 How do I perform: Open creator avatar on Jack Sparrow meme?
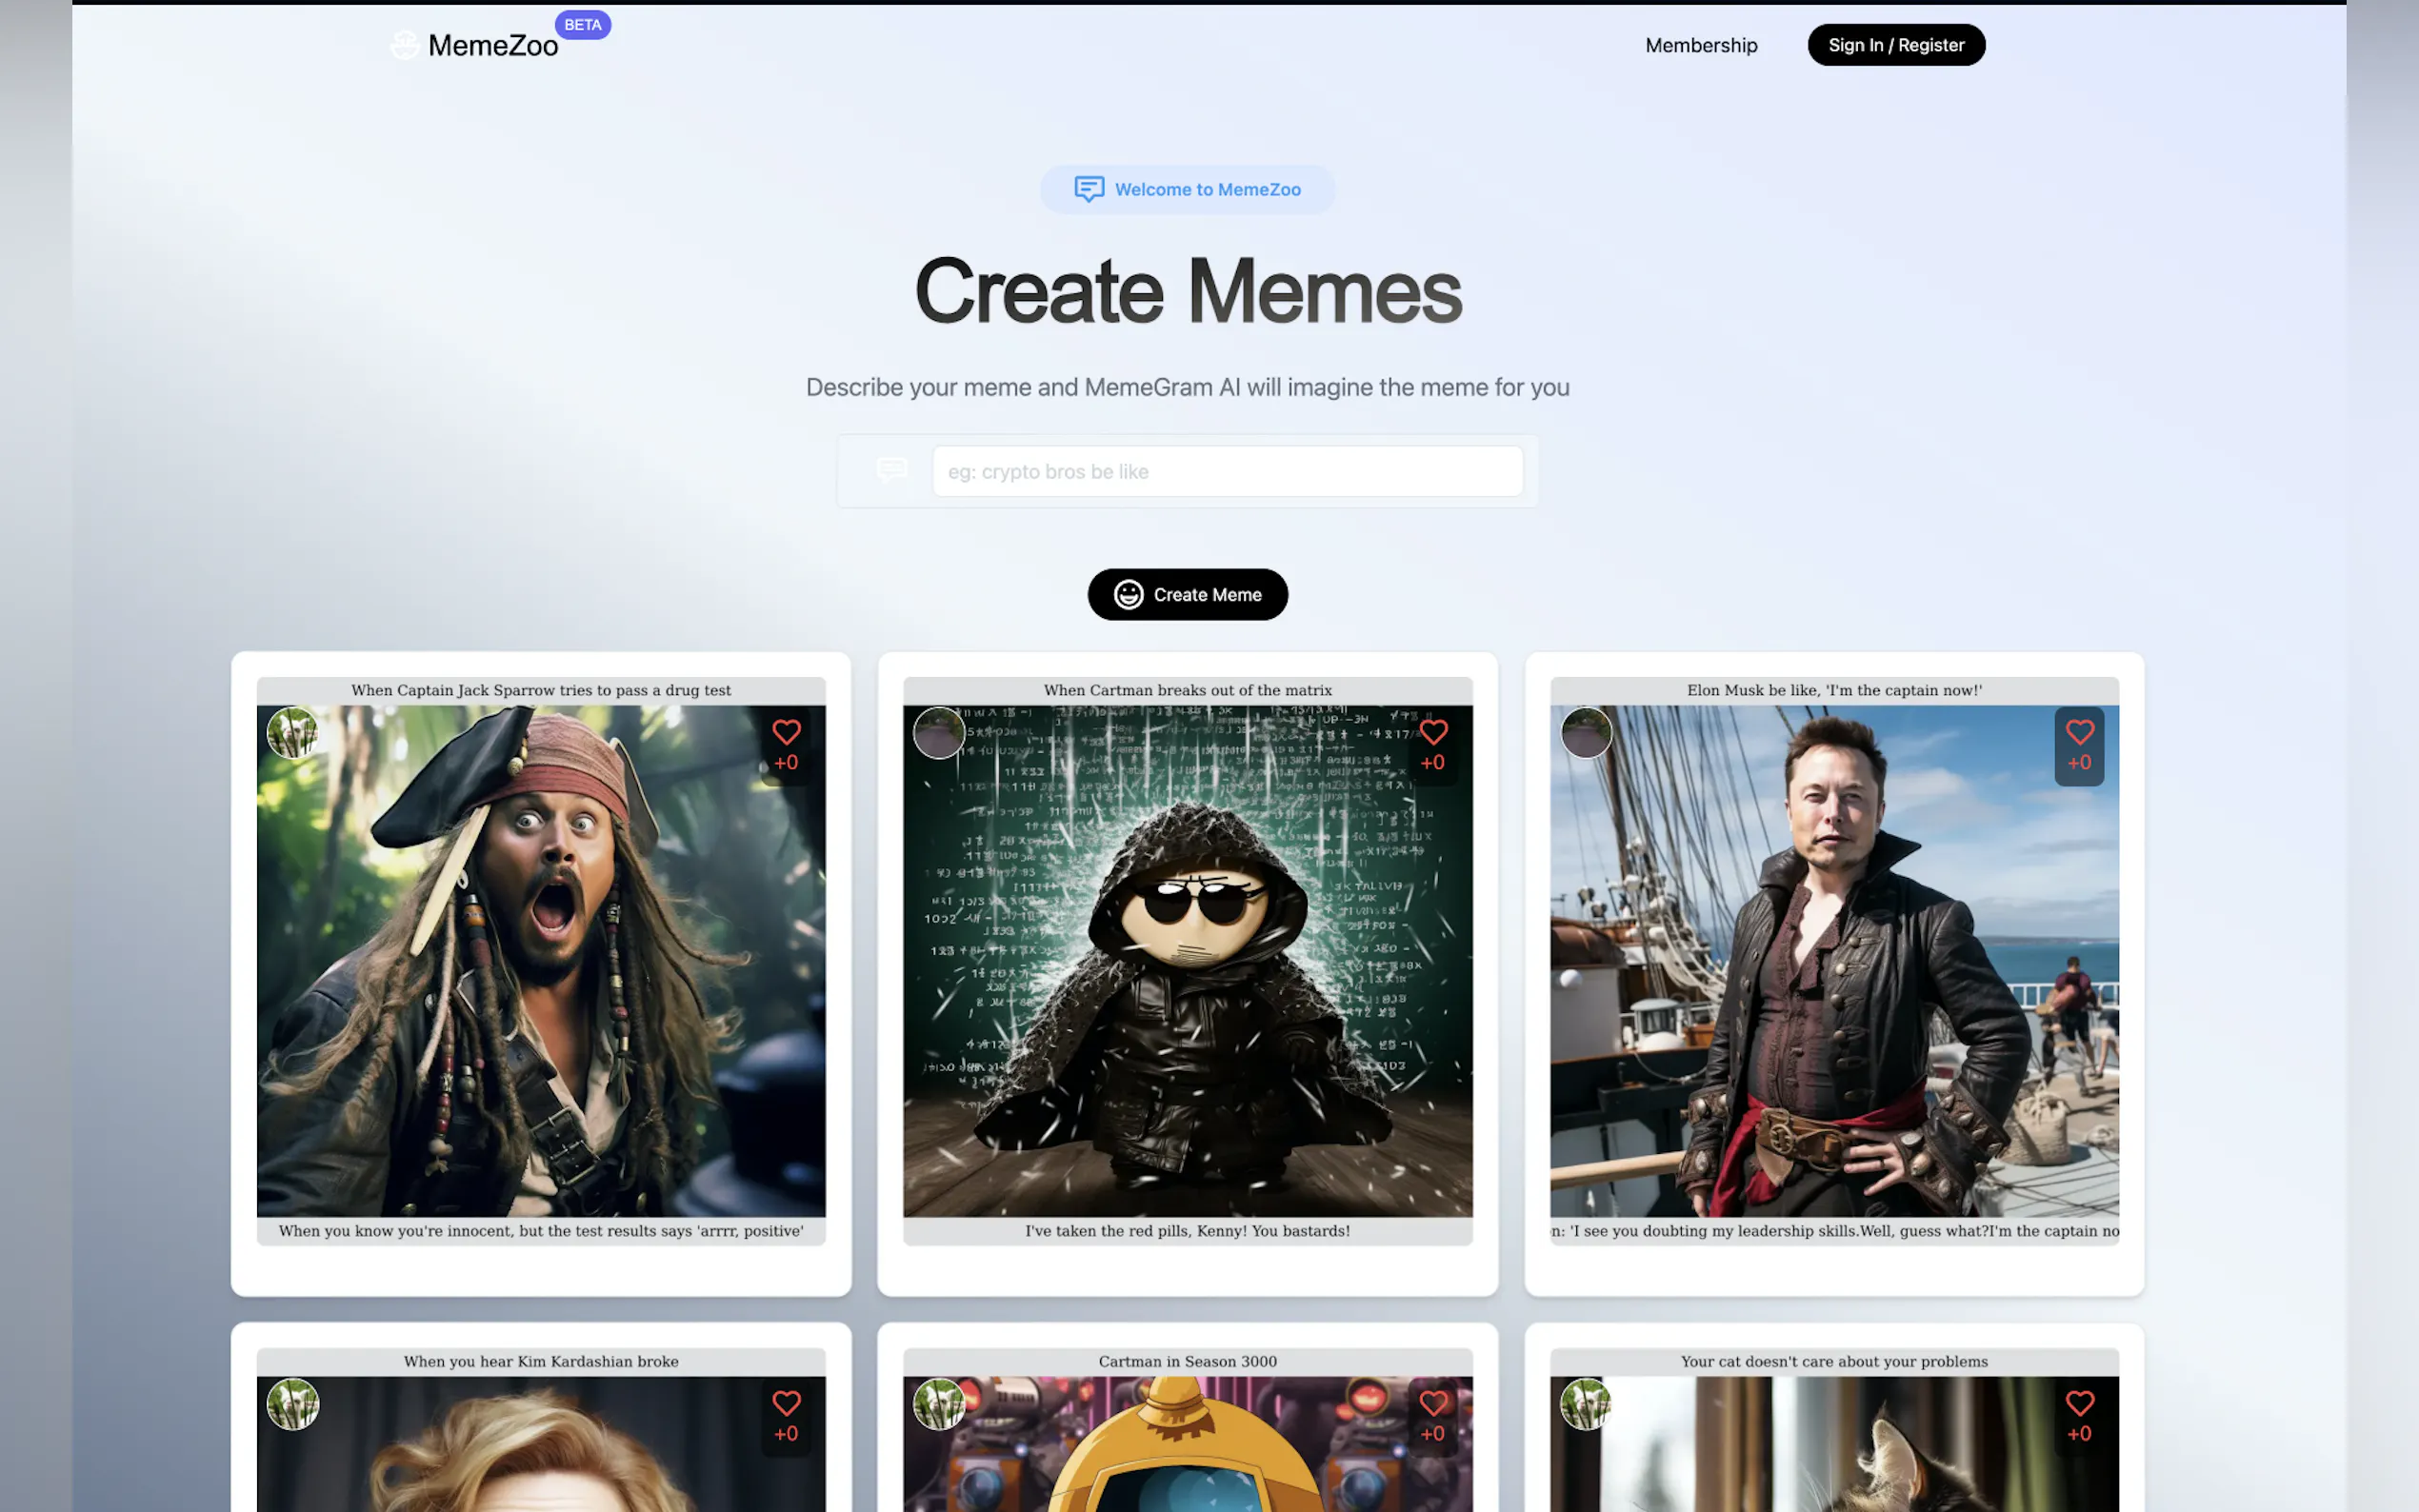click(x=293, y=733)
